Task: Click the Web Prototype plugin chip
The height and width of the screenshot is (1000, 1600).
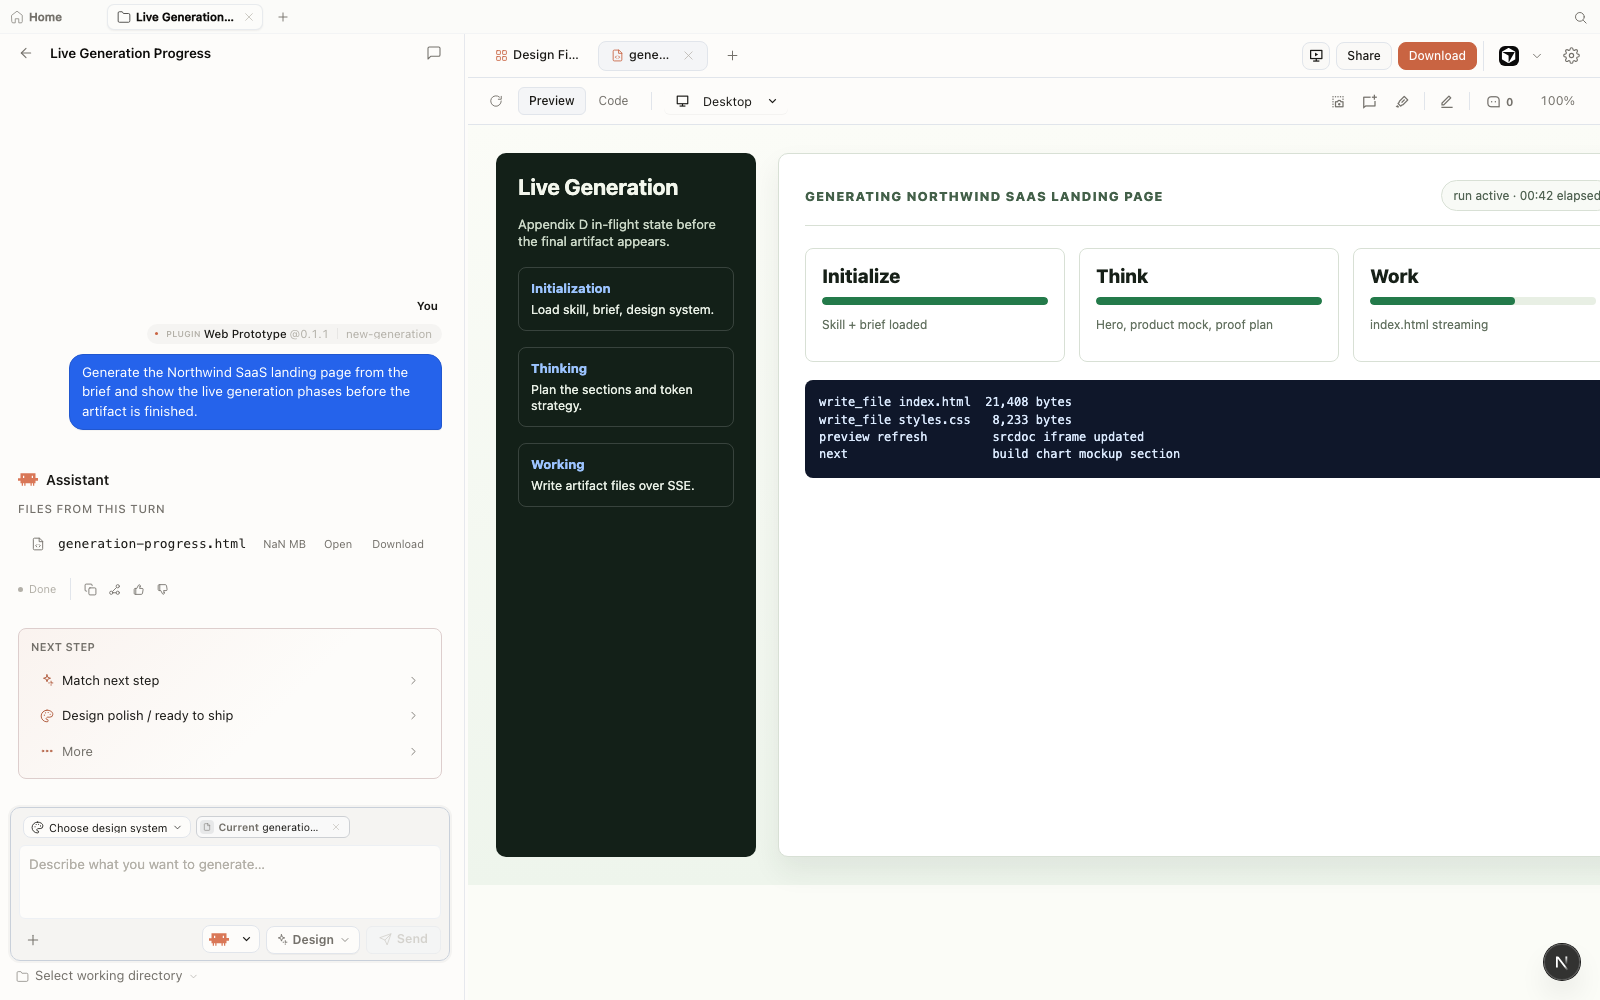Action: [294, 334]
